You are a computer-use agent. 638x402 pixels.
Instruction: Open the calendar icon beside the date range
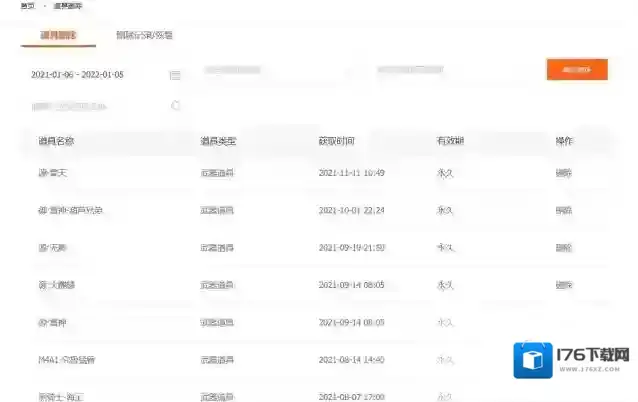(175, 75)
